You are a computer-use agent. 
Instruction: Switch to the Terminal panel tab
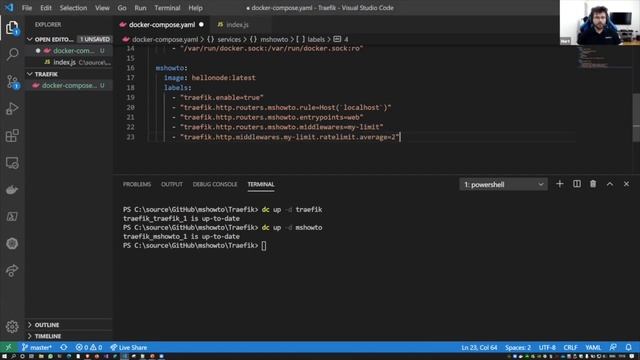point(261,184)
